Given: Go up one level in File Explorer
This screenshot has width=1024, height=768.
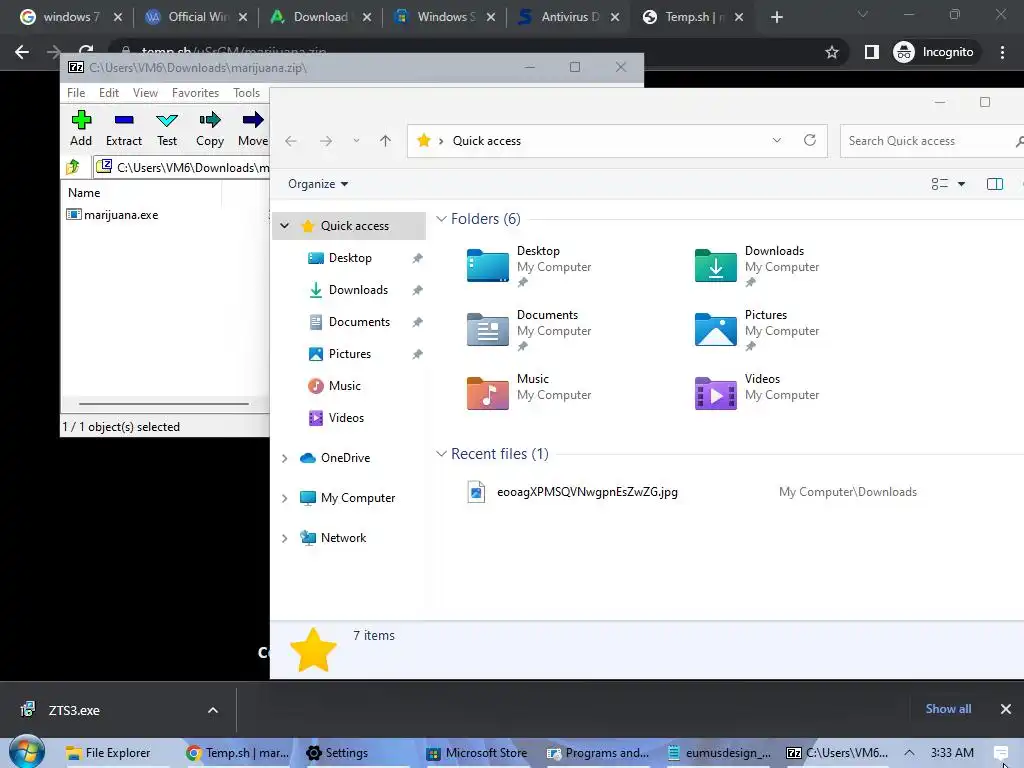Looking at the screenshot, I should point(385,140).
